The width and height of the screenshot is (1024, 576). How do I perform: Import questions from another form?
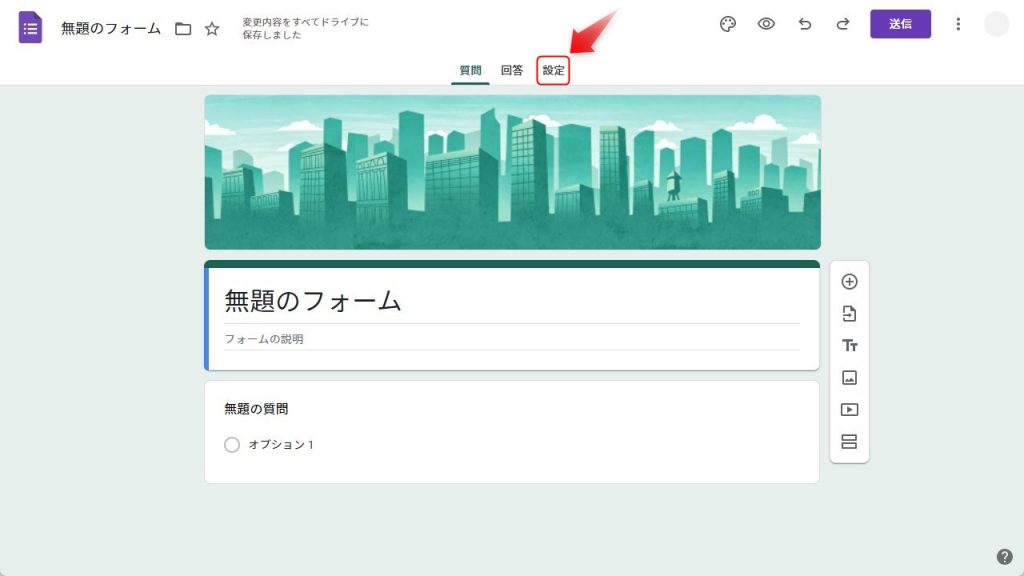coord(849,313)
